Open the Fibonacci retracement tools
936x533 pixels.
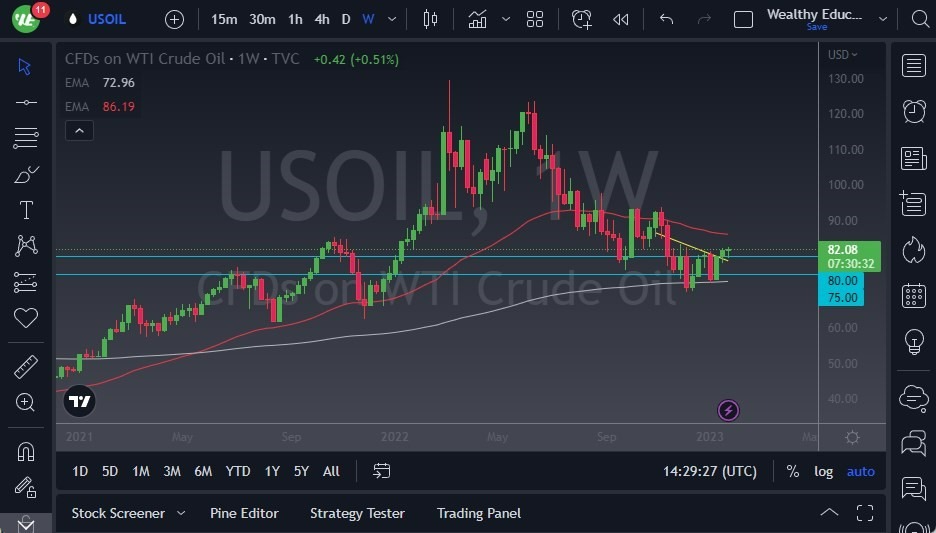[26, 138]
